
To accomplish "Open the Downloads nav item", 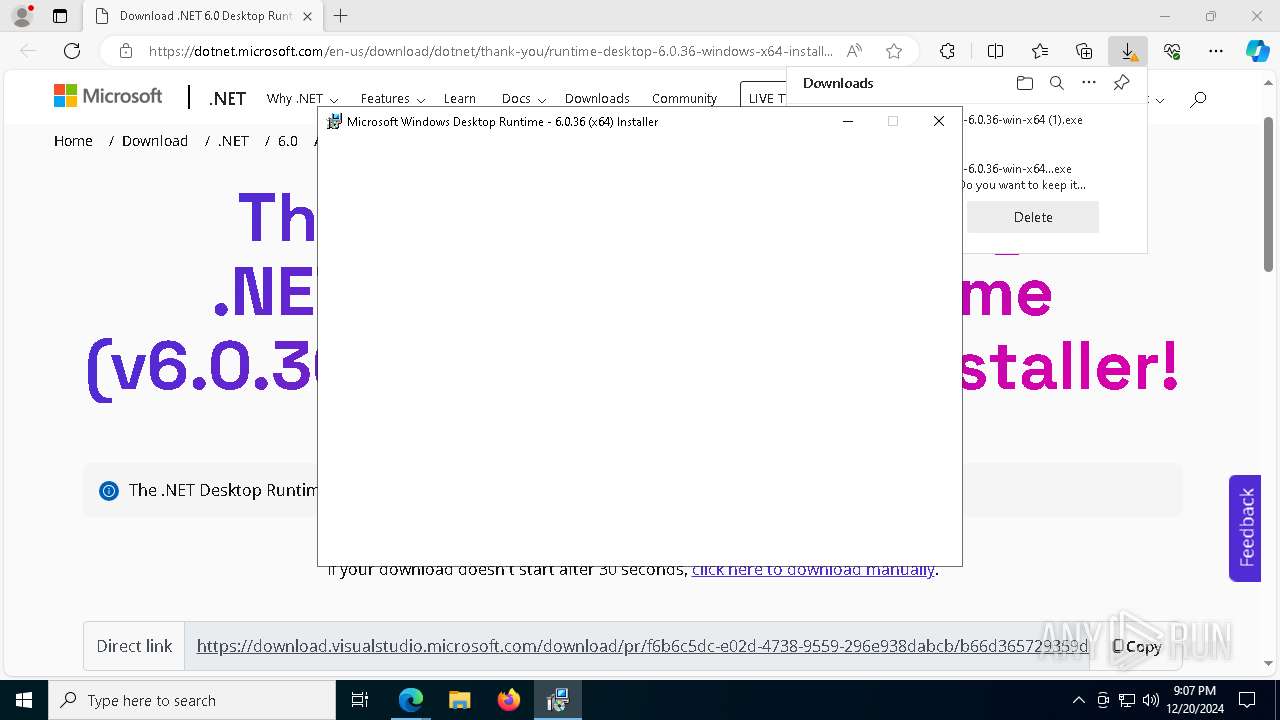I will [597, 98].
